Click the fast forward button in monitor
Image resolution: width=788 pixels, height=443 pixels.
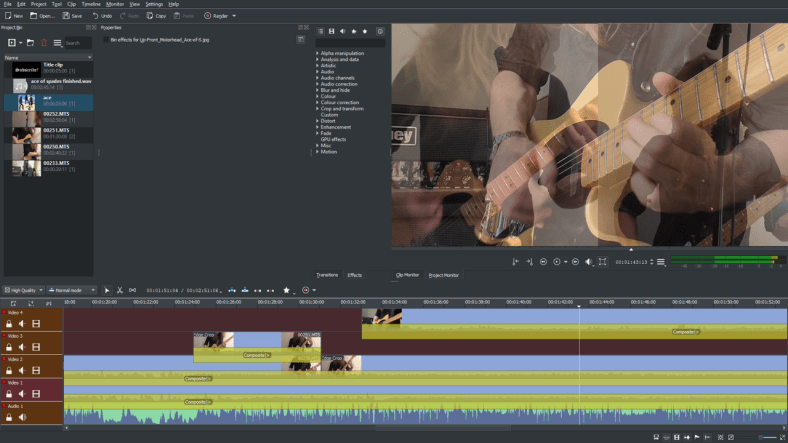tap(575, 262)
